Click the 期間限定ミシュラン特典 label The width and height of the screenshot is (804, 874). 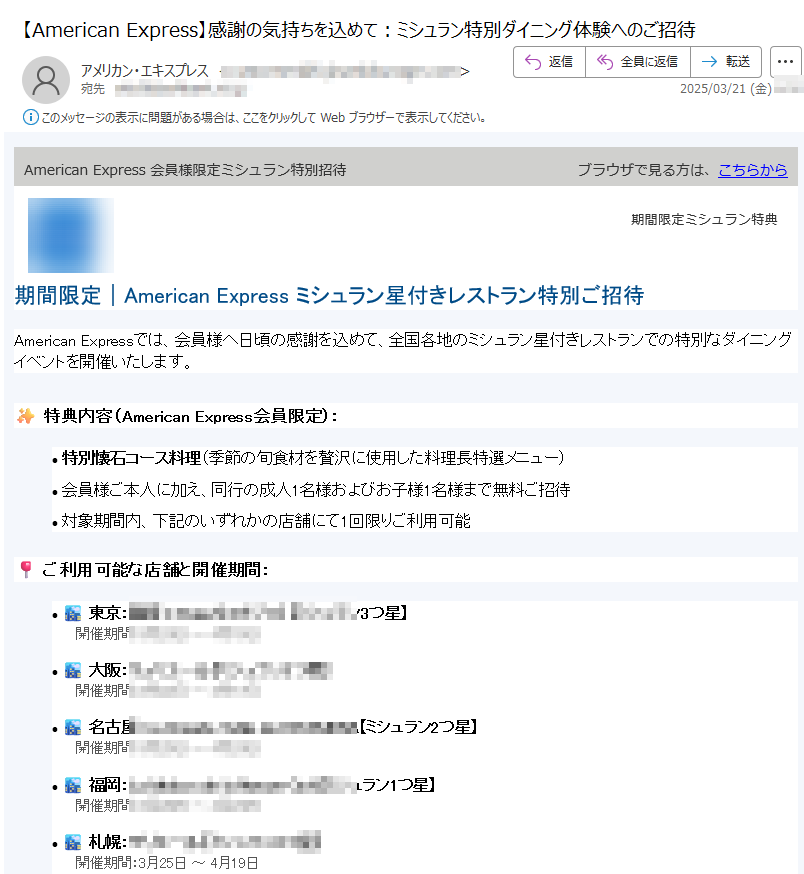pos(704,219)
